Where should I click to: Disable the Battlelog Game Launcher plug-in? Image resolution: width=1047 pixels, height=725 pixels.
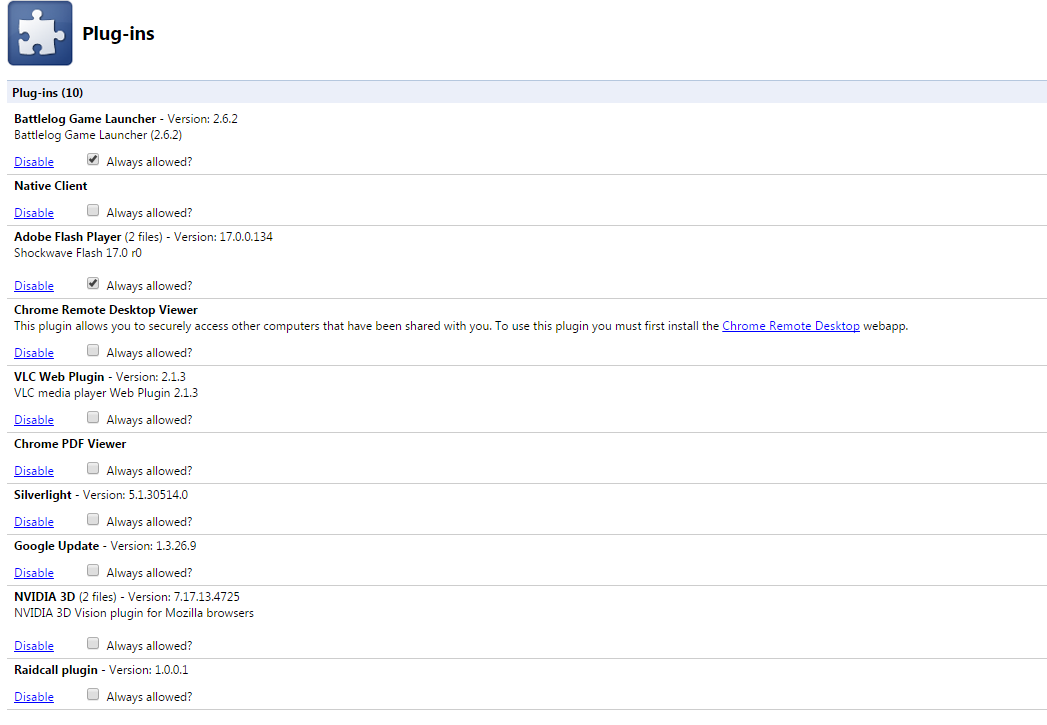pos(34,162)
